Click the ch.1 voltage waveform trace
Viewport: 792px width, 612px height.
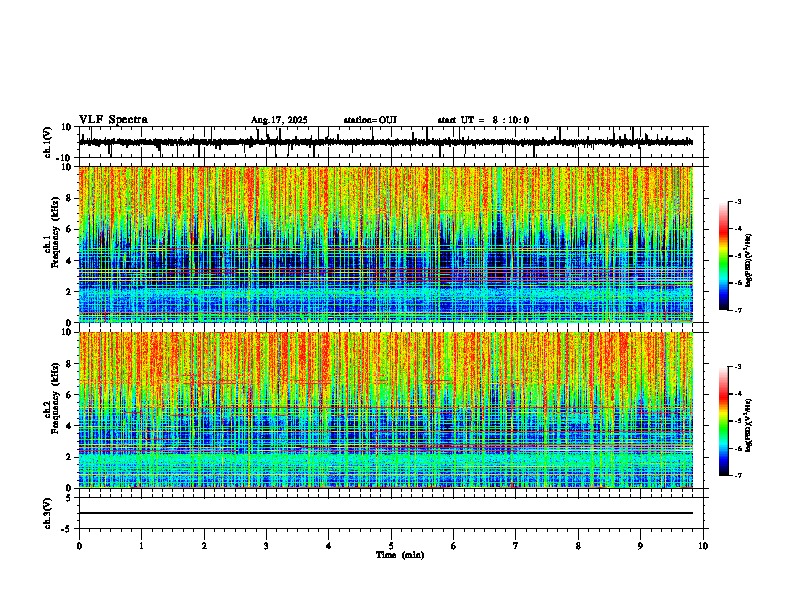(x=385, y=142)
